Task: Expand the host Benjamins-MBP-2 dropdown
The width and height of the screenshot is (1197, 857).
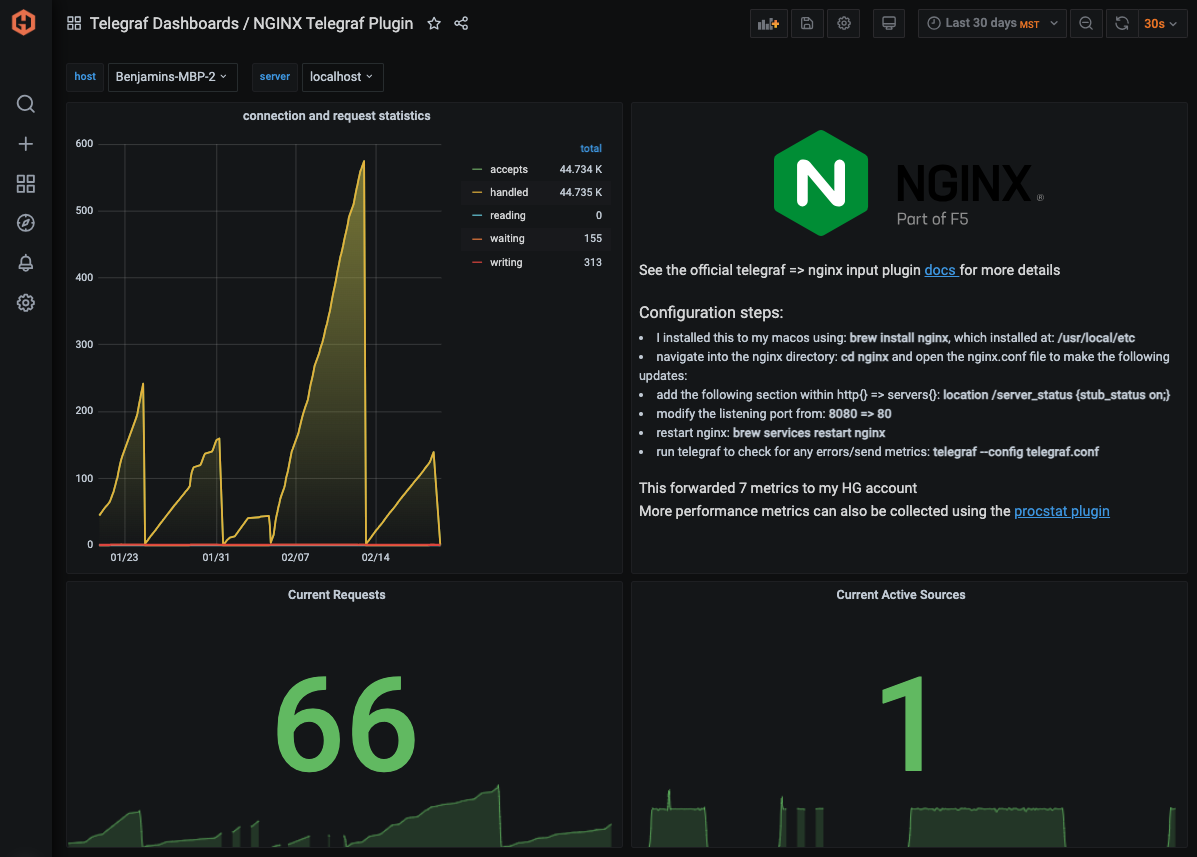Action: [173, 77]
